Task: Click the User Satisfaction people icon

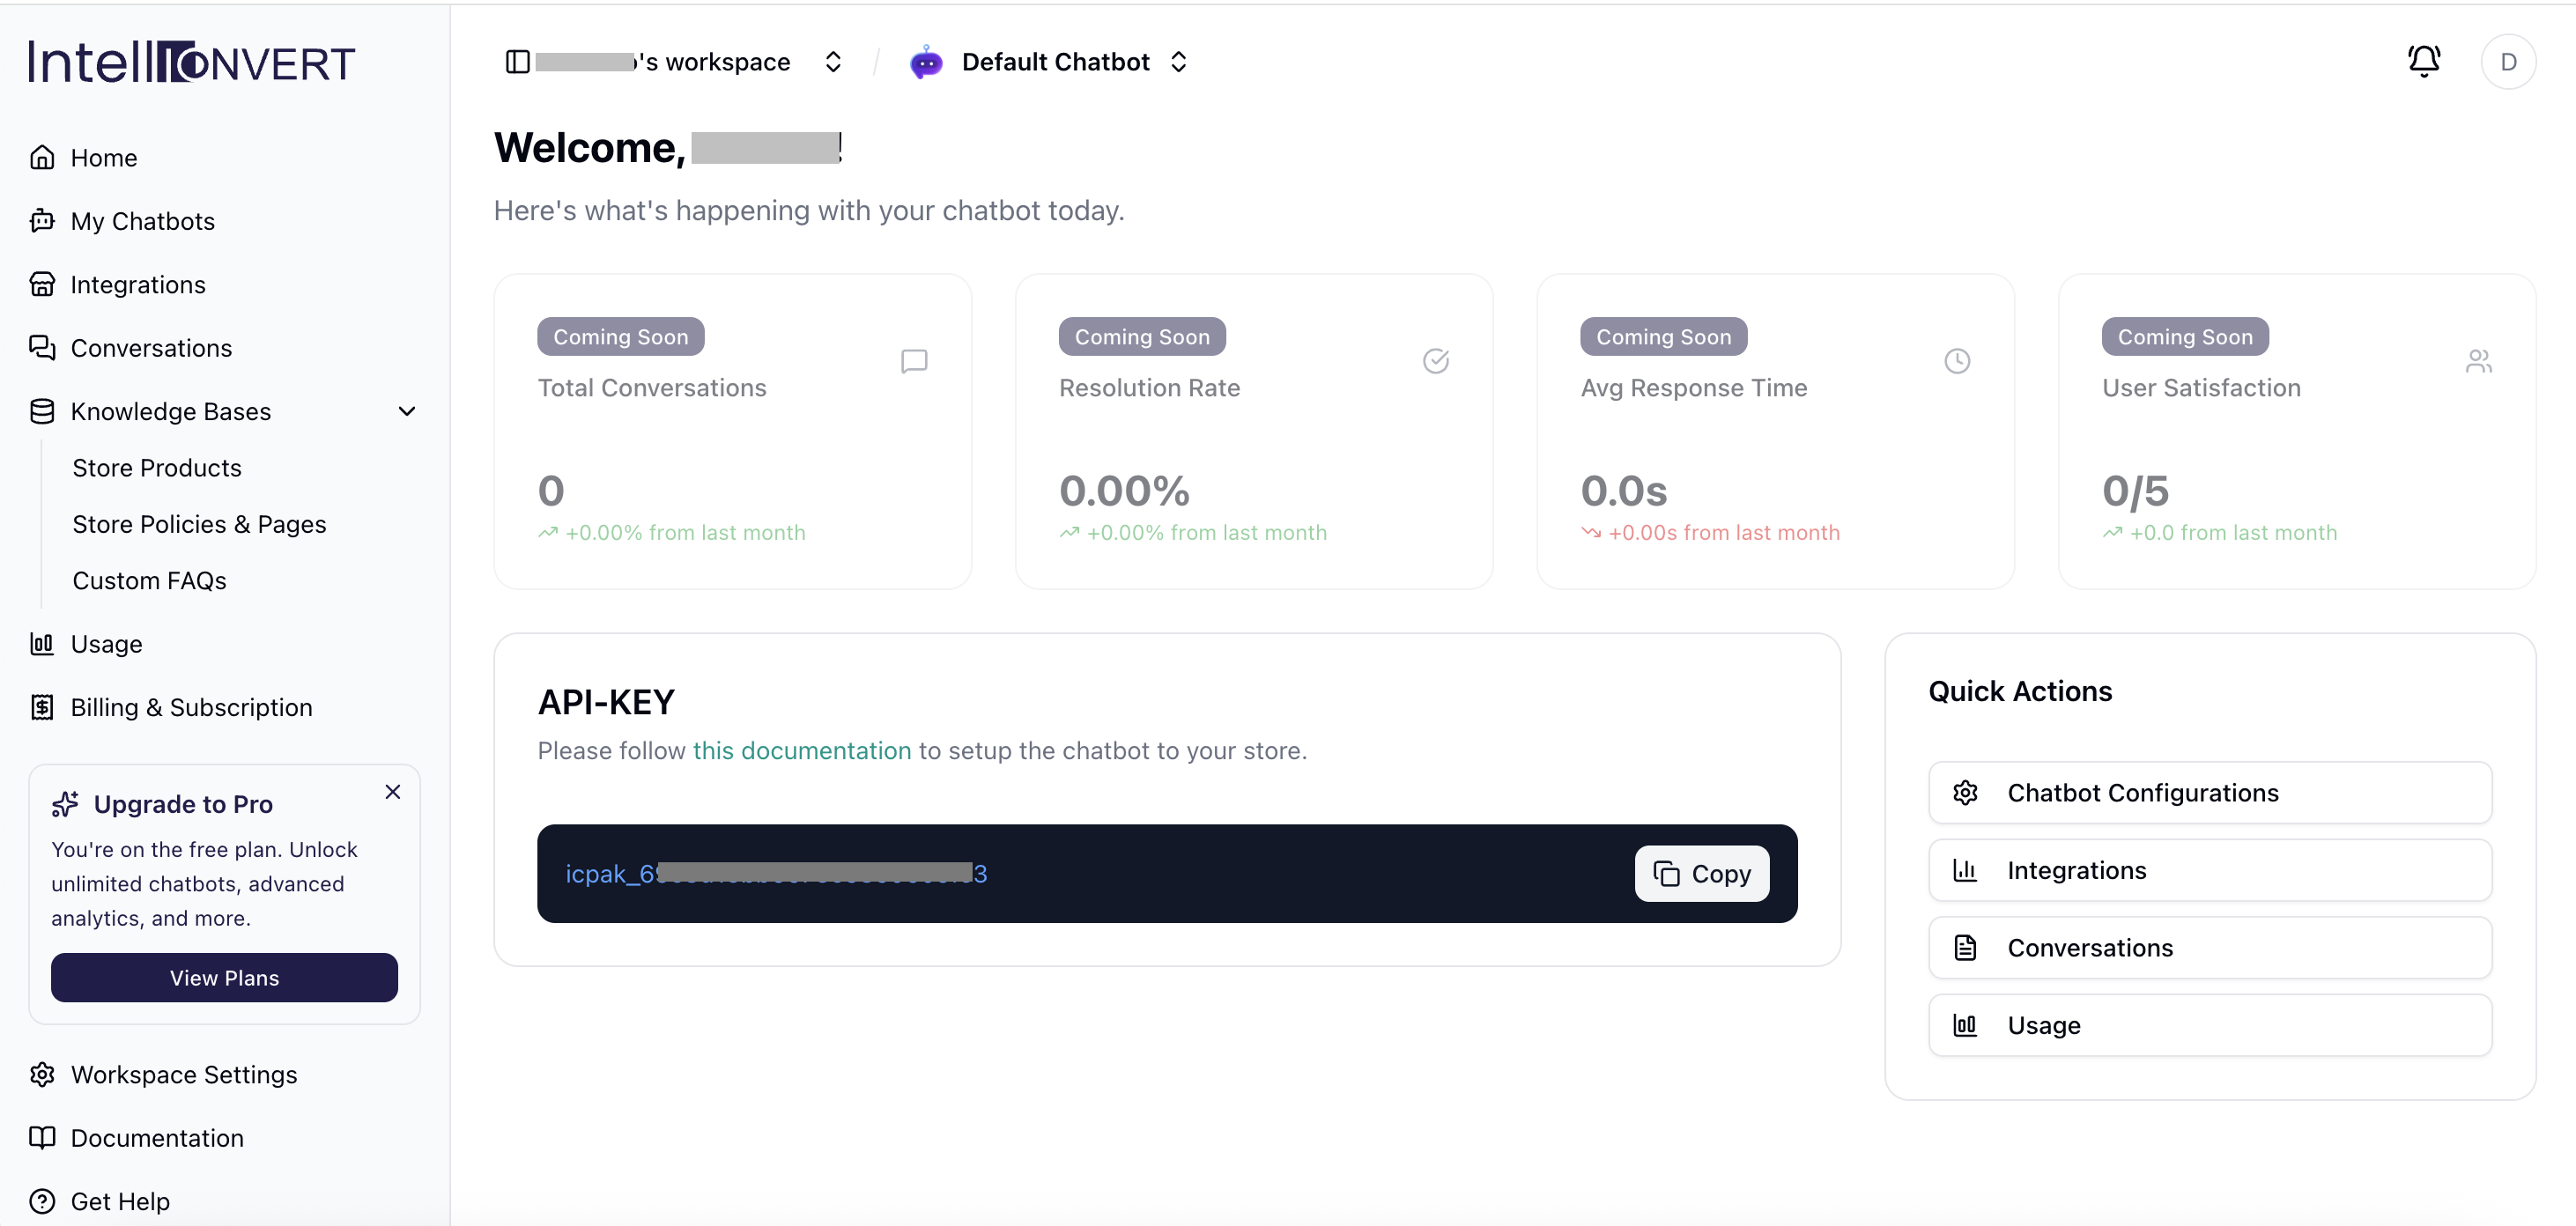Action: pyautogui.click(x=2479, y=361)
